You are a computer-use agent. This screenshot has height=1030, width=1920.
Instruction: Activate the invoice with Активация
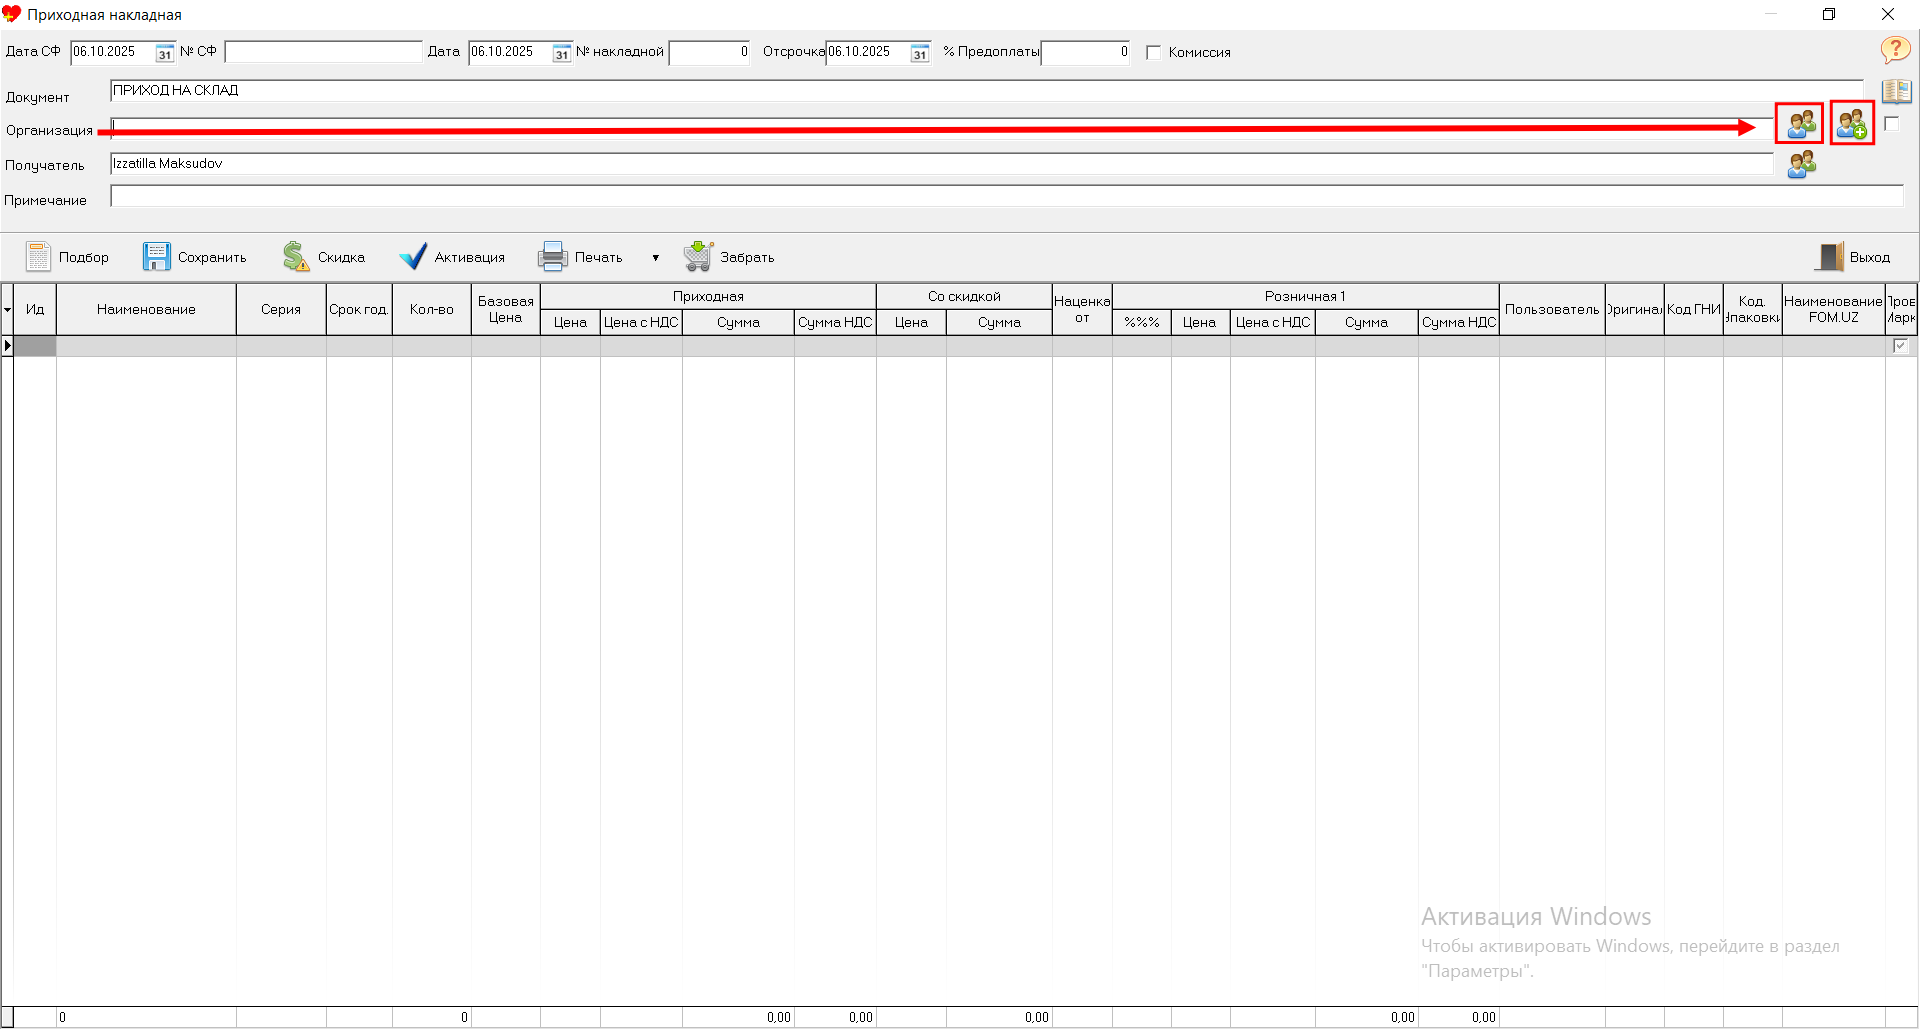coord(452,257)
